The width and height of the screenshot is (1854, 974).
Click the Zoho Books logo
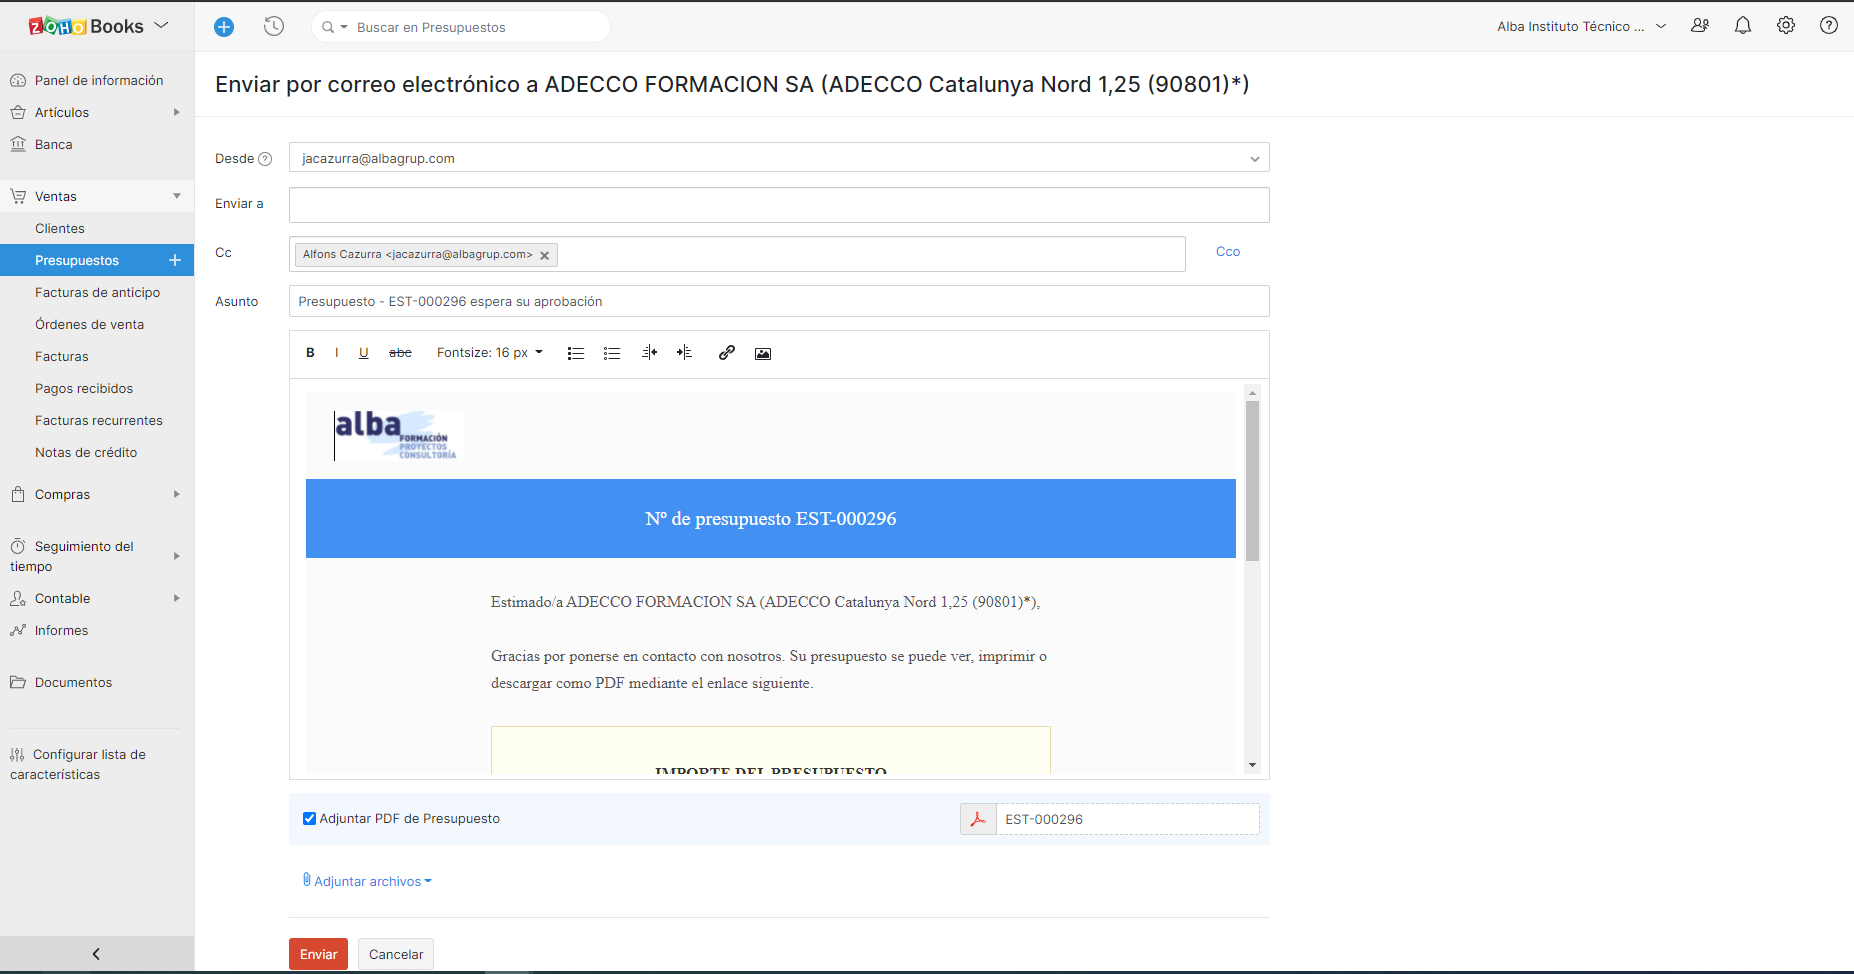87,26
